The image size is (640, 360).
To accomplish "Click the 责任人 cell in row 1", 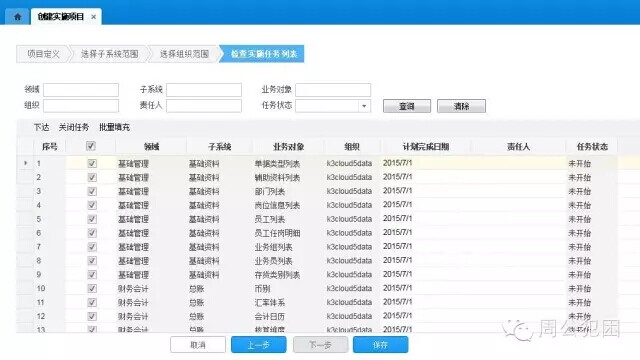I will [518, 163].
